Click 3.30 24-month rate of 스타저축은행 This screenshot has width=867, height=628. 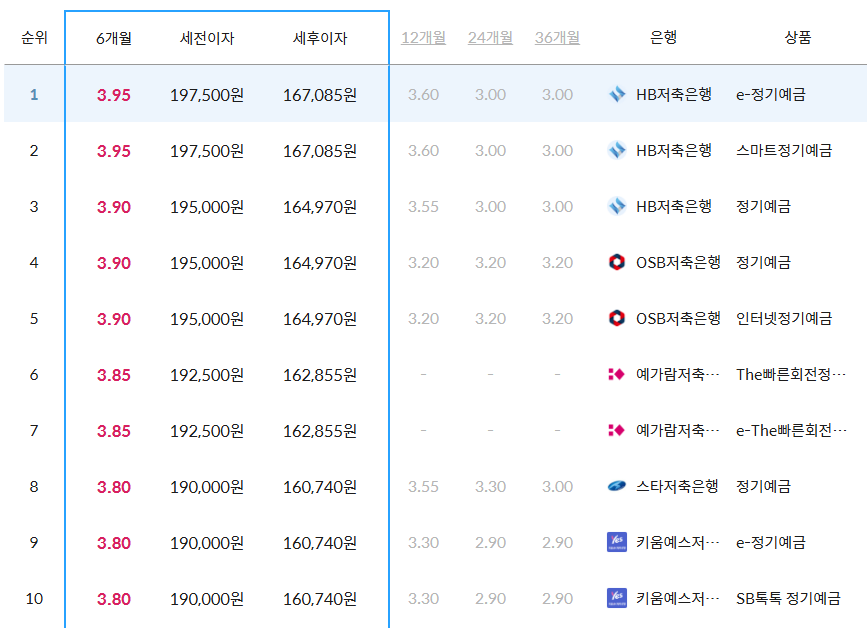tap(490, 486)
